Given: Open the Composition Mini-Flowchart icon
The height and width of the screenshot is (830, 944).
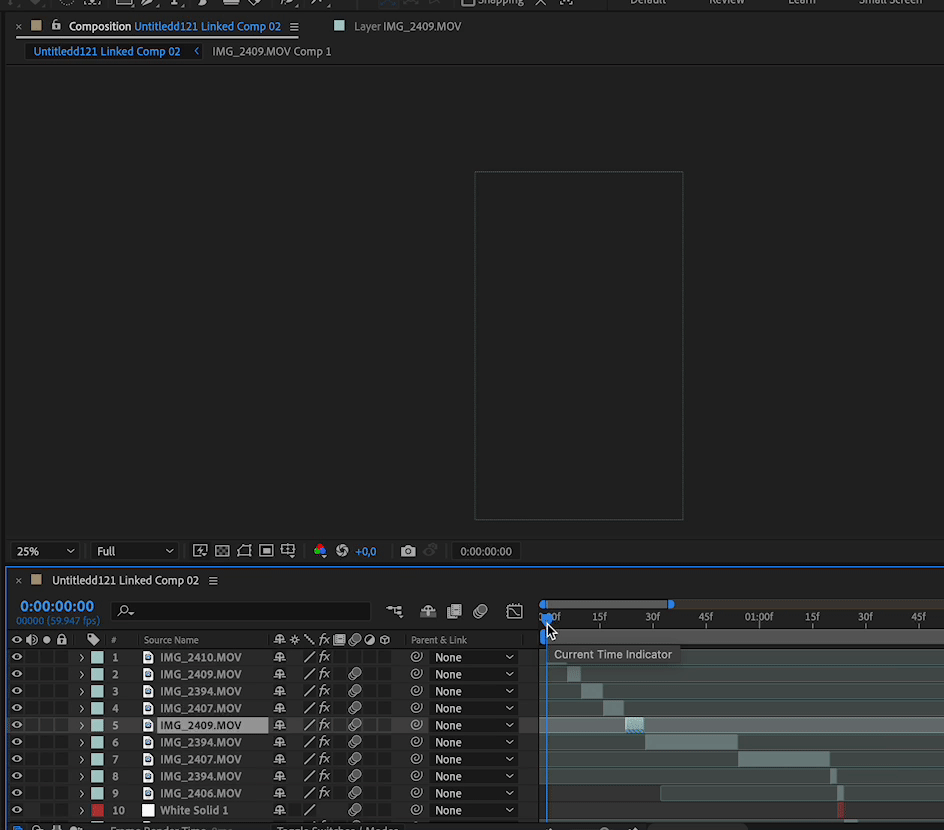Looking at the screenshot, I should pos(395,611).
